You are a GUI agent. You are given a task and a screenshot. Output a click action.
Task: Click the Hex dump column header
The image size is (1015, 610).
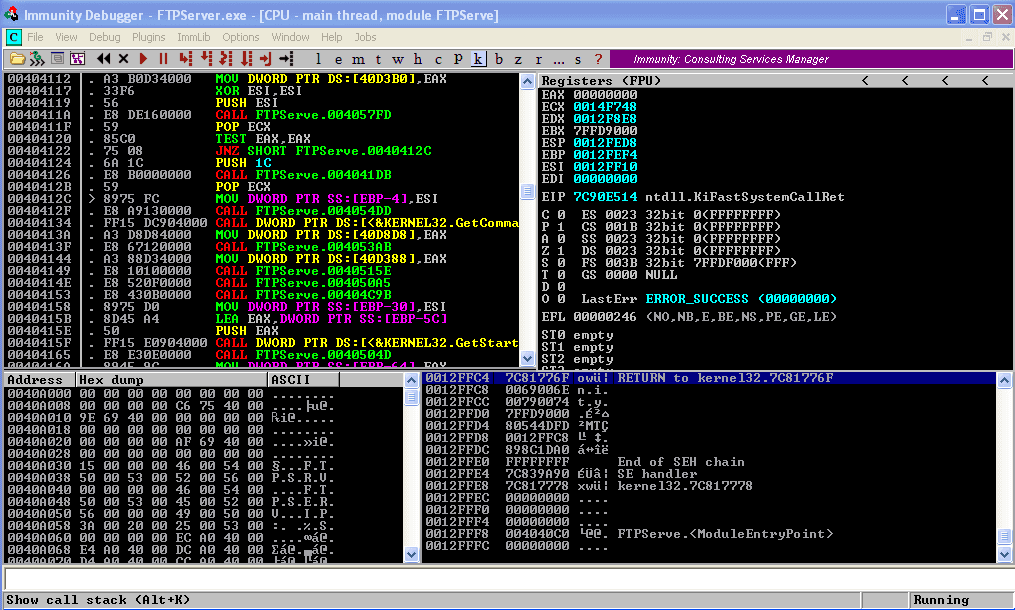coord(172,380)
